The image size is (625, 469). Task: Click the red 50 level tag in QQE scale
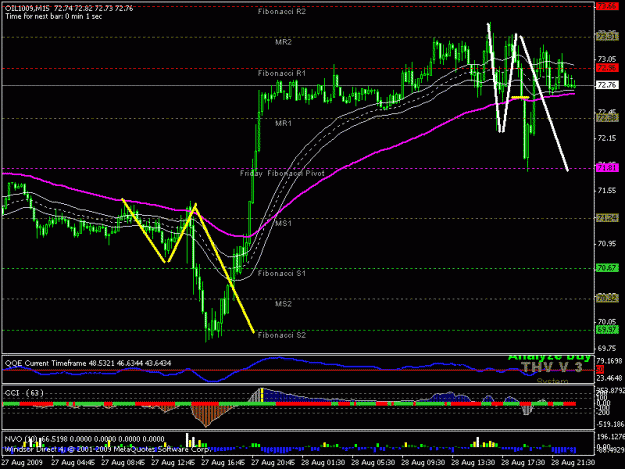599,370
